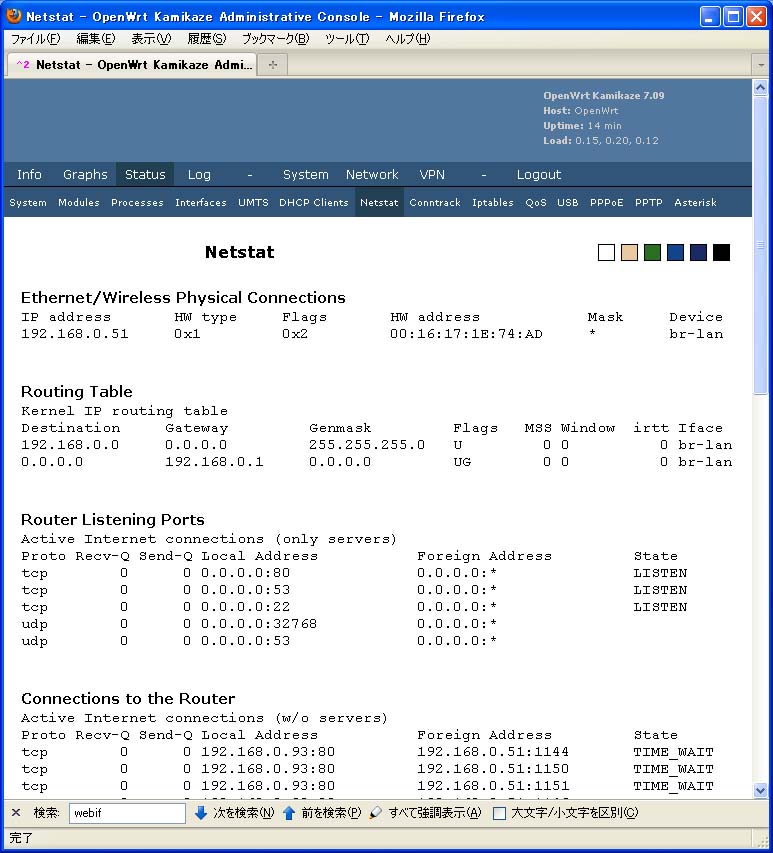The image size is (773, 853).
Task: Open the ツール tools menu
Action: coord(347,39)
